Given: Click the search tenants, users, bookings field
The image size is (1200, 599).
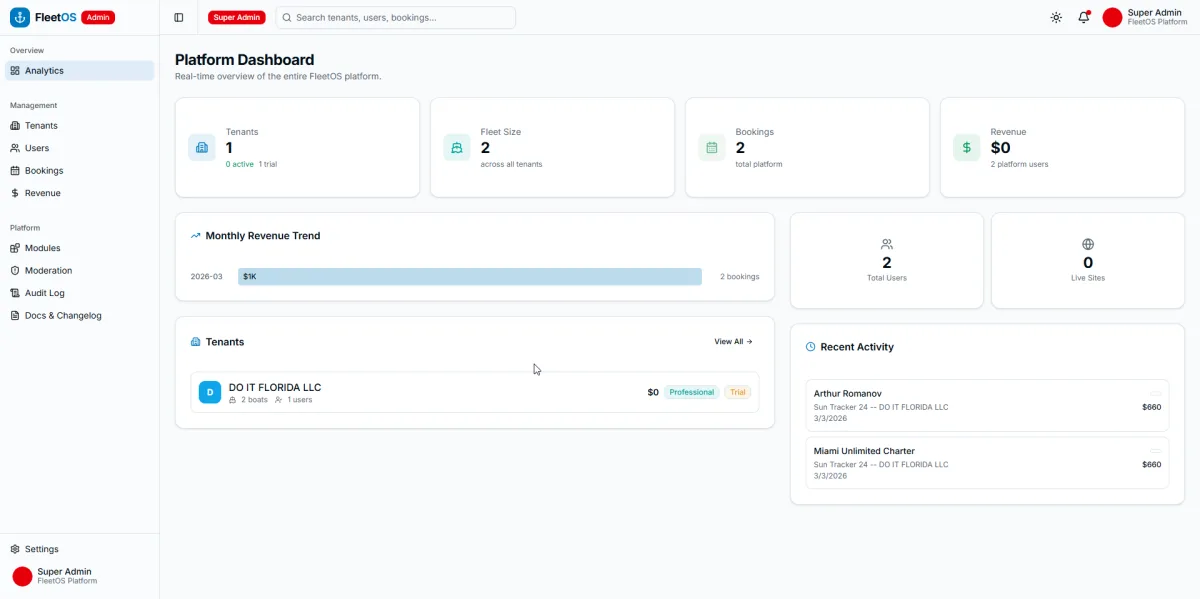Looking at the screenshot, I should [396, 17].
